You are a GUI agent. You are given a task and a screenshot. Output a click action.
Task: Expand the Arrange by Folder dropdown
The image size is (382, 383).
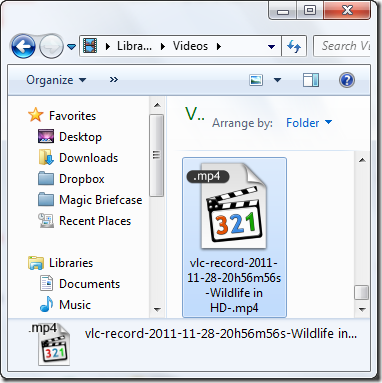309,123
